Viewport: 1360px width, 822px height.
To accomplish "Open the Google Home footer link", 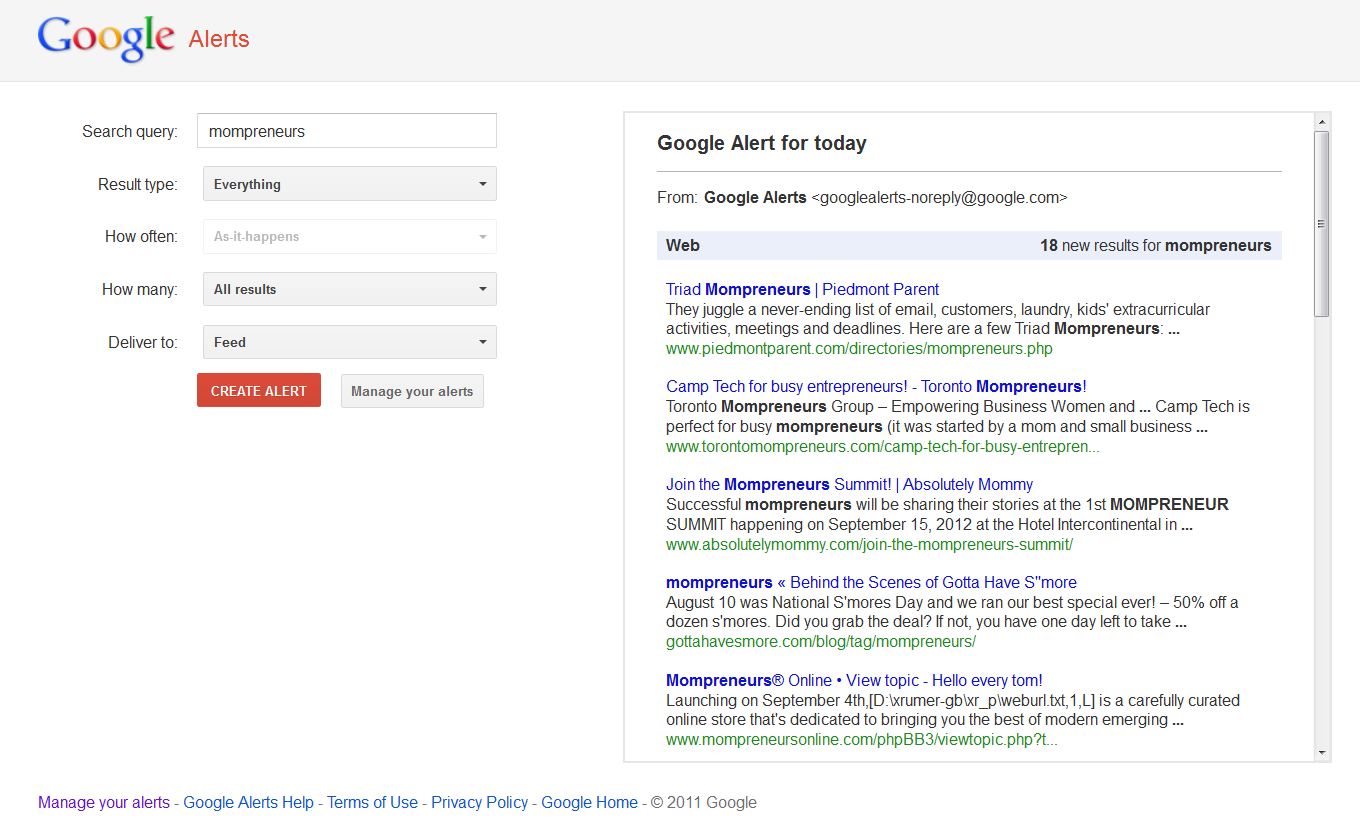I will click(589, 802).
